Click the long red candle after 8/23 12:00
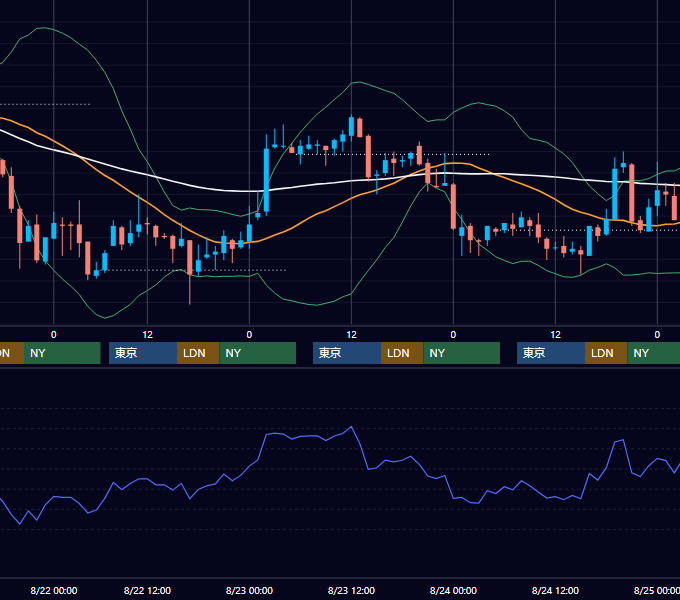 [368, 156]
